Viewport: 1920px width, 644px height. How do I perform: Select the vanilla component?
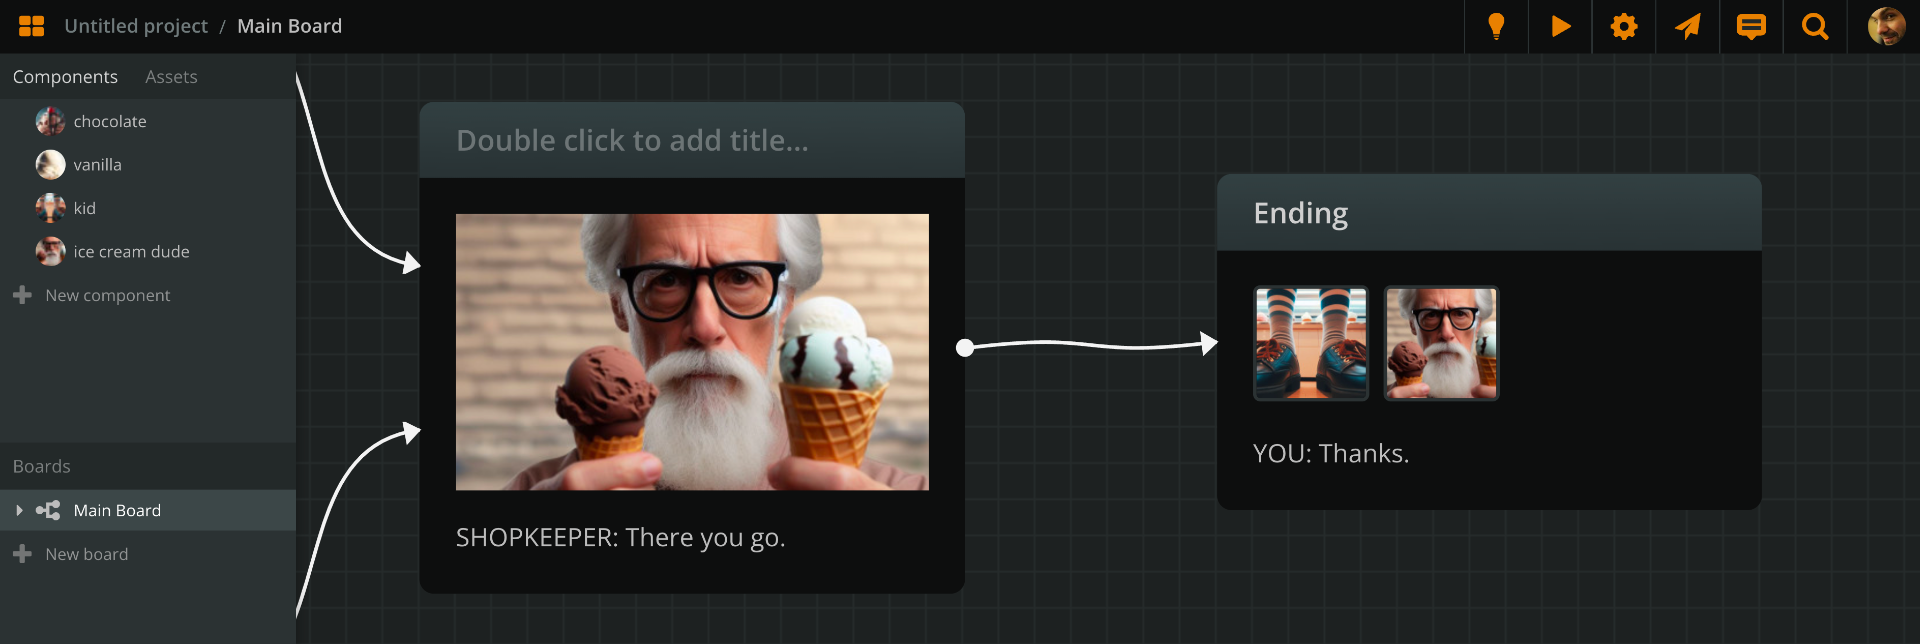click(97, 165)
